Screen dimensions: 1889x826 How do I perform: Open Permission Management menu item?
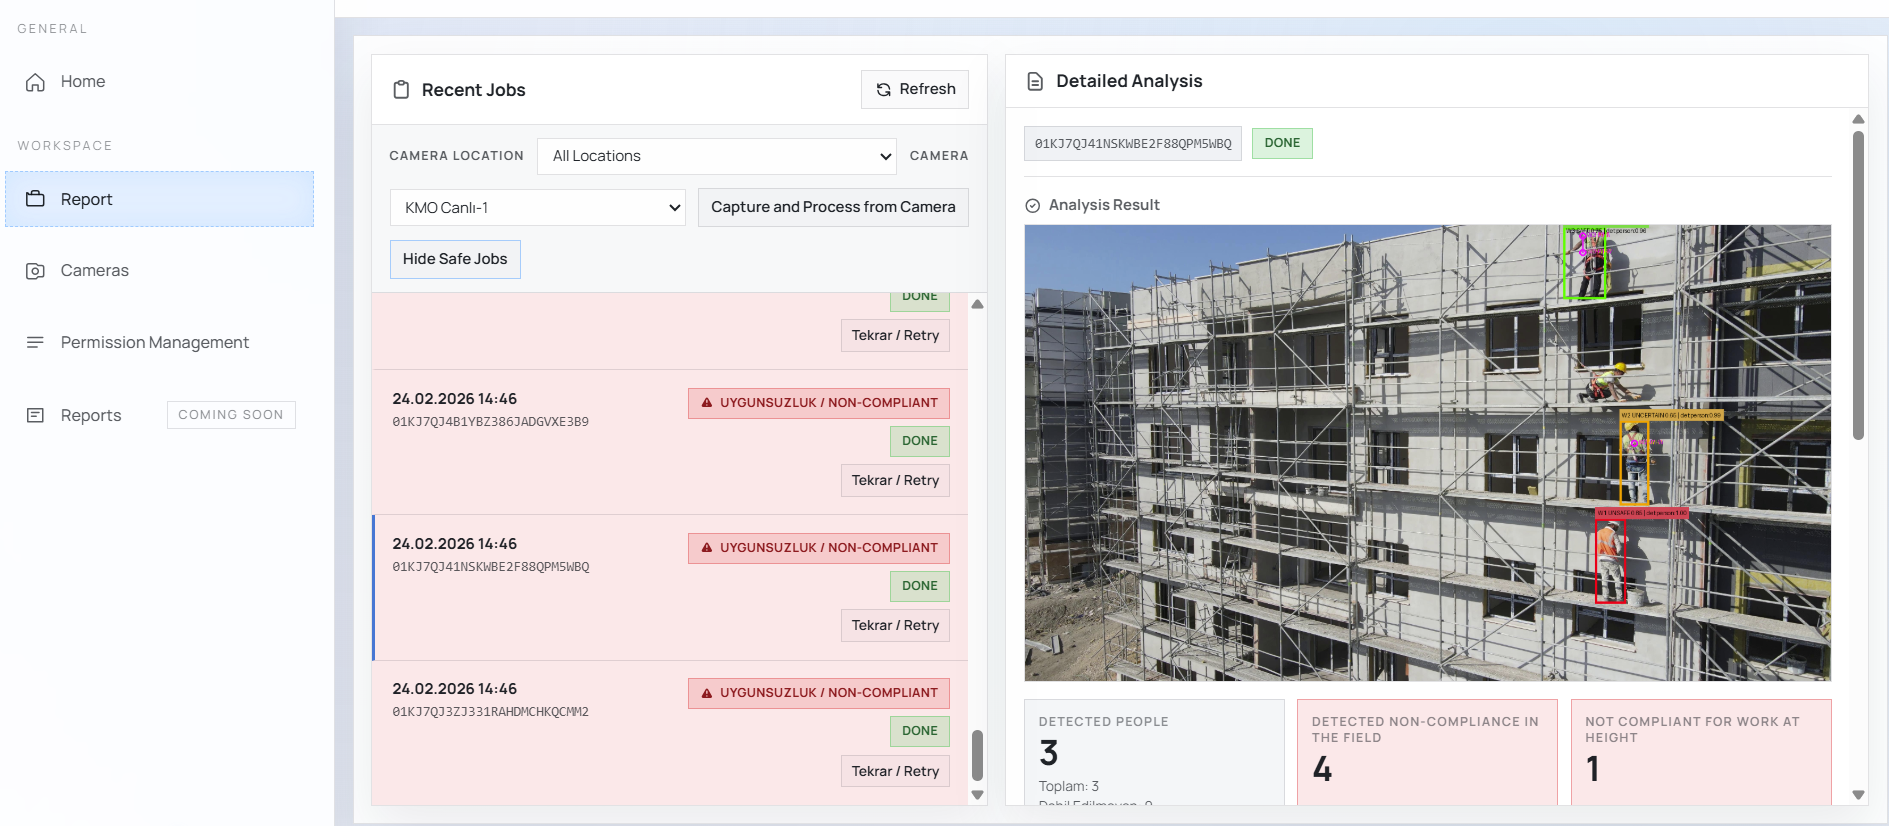tap(154, 343)
